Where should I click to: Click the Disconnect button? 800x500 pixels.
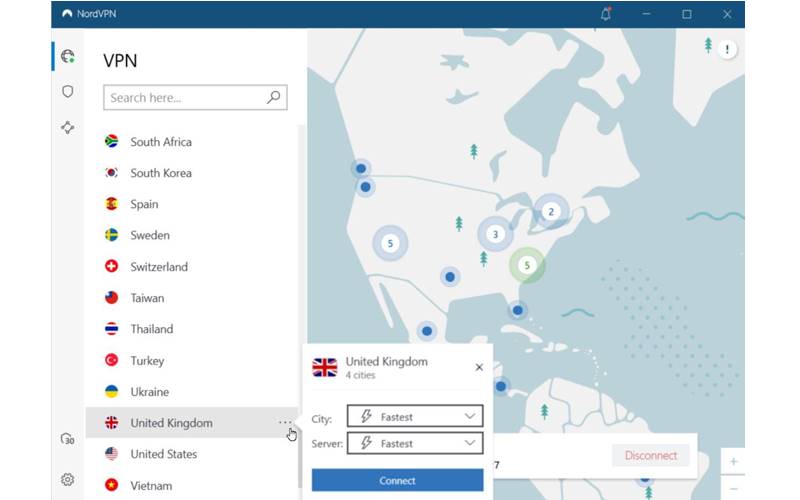coord(651,456)
